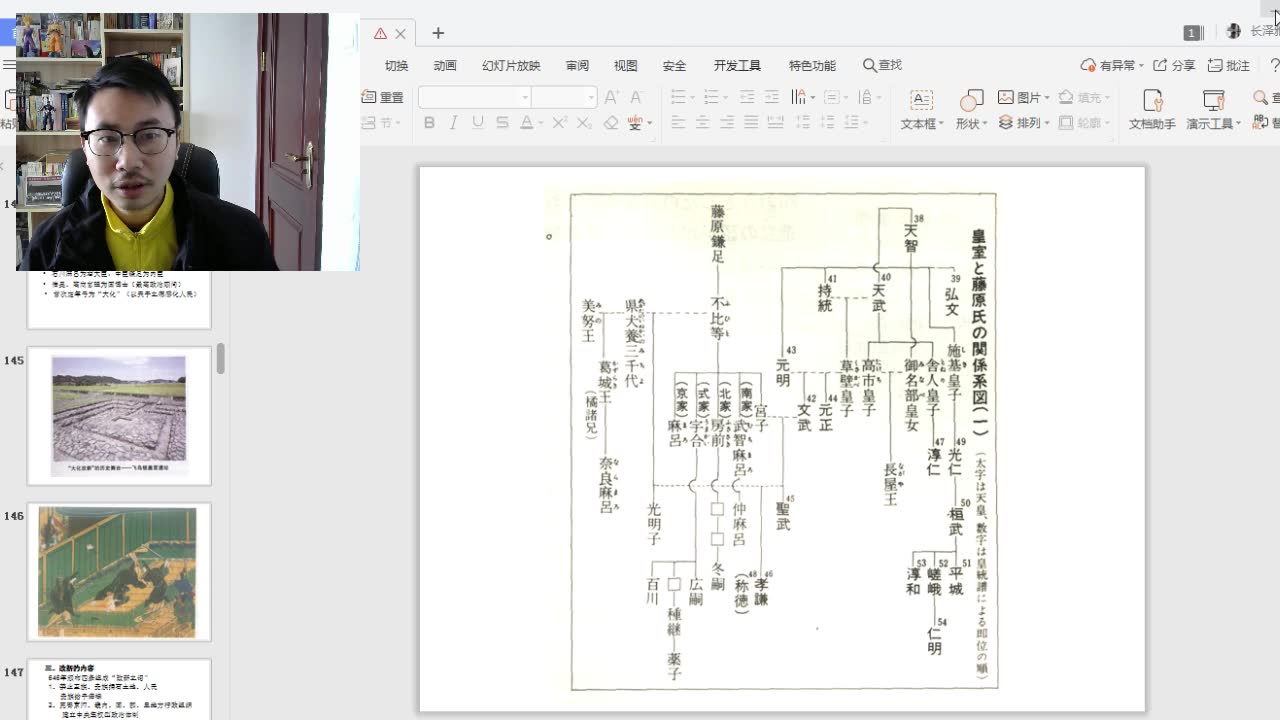
Task: Click the decrease indent icon
Action: [x=747, y=97]
